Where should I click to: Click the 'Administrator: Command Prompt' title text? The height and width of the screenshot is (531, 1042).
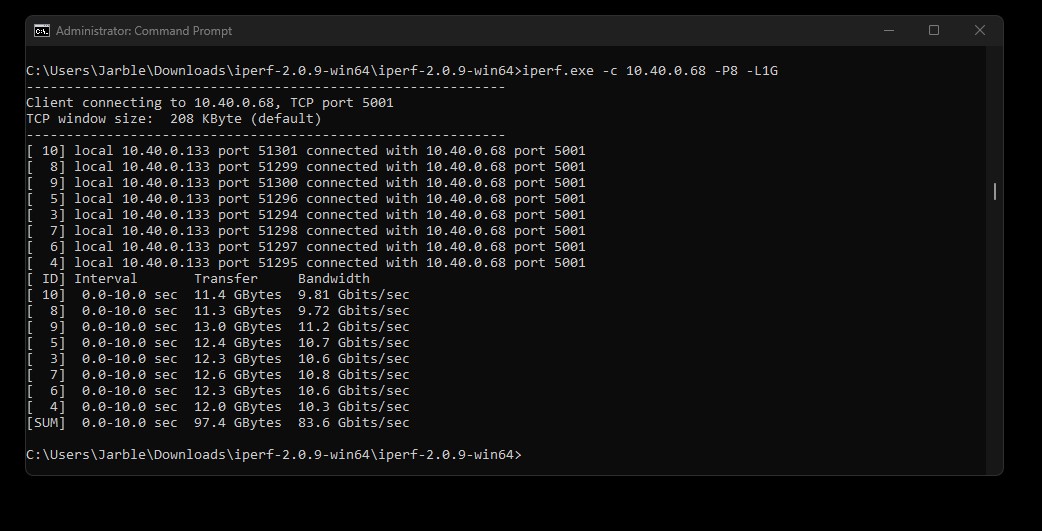tap(144, 31)
